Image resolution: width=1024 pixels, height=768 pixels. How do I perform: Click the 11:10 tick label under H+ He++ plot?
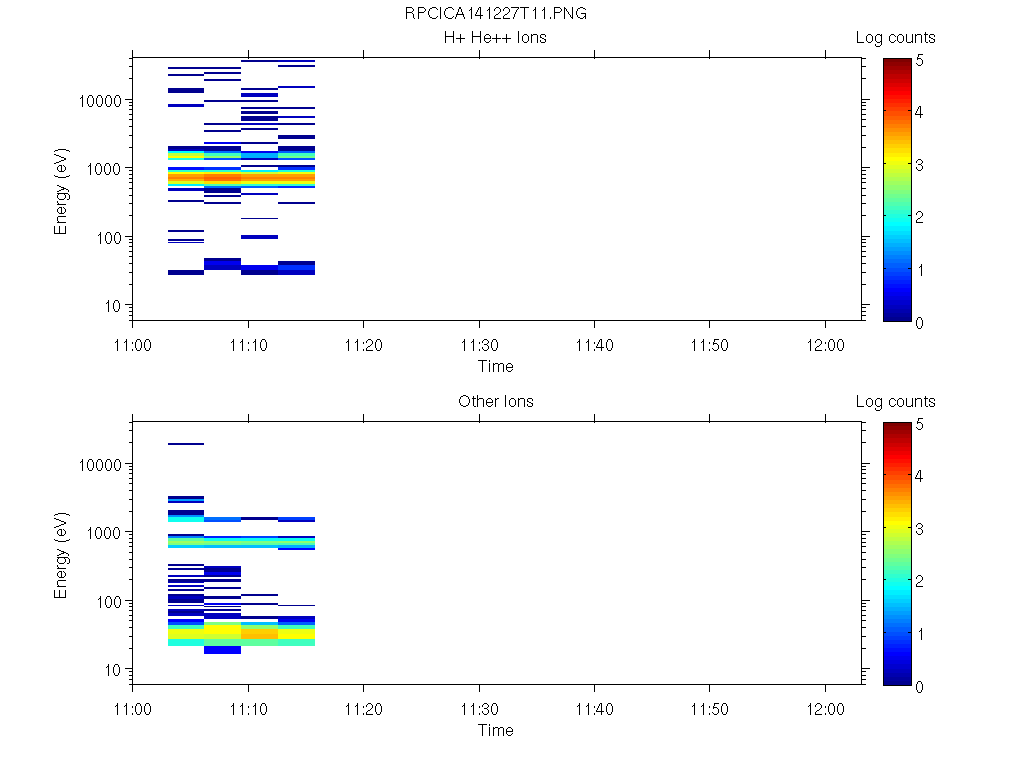pyautogui.click(x=248, y=345)
